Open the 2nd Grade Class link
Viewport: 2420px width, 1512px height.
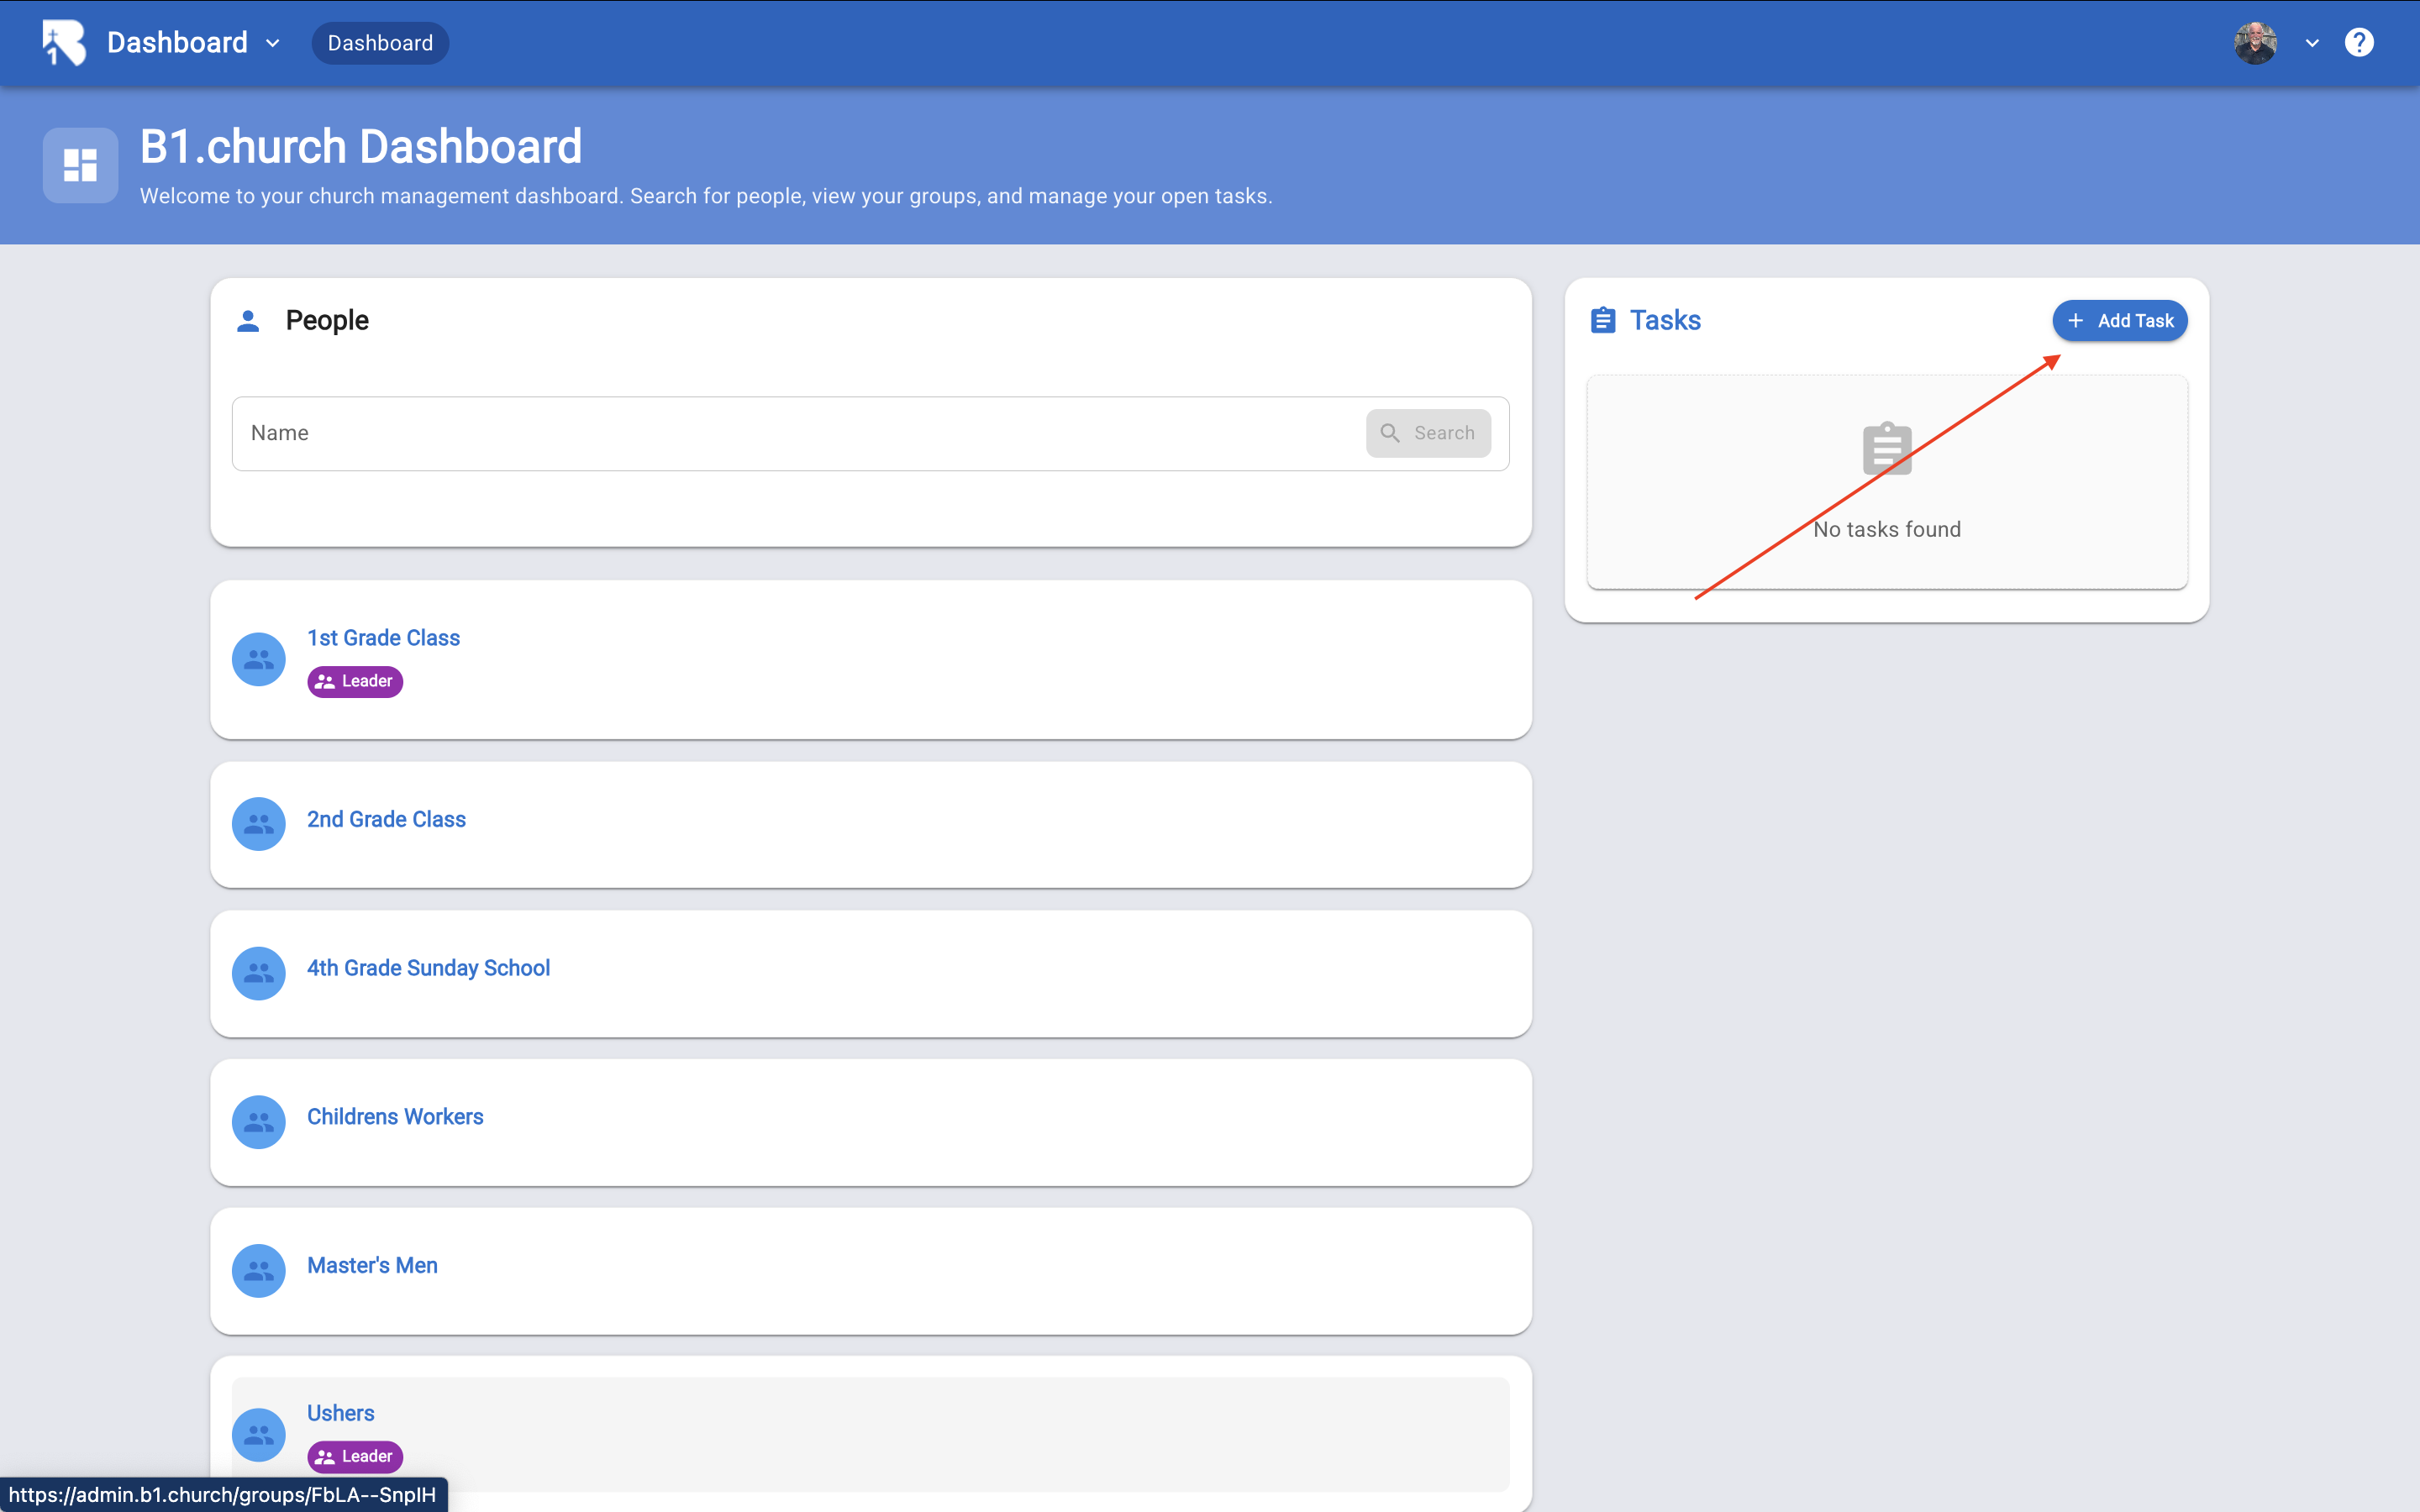coord(386,819)
